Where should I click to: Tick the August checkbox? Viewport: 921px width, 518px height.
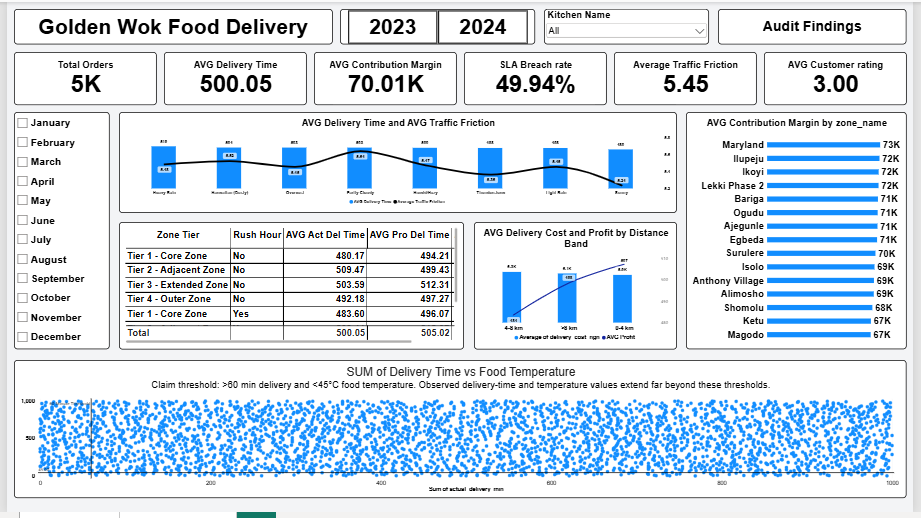click(x=22, y=259)
